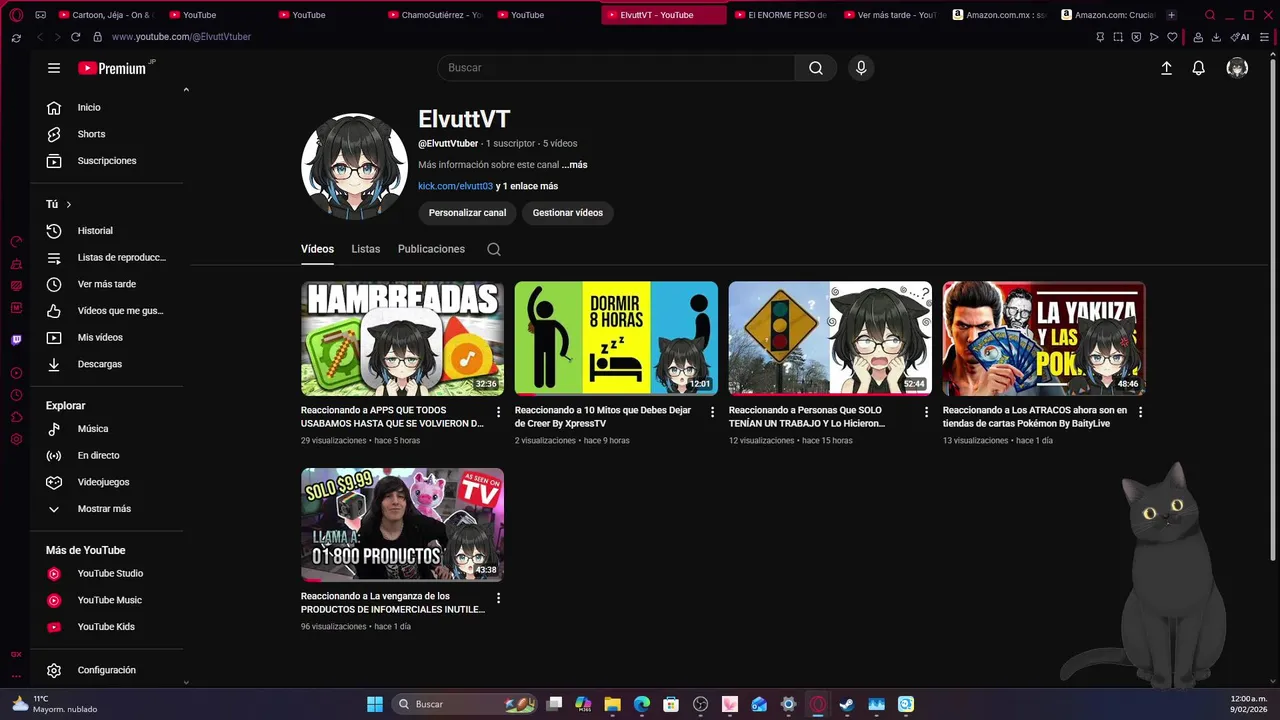Open YouTube Kids link
The image size is (1280, 720).
pyautogui.click(x=106, y=627)
